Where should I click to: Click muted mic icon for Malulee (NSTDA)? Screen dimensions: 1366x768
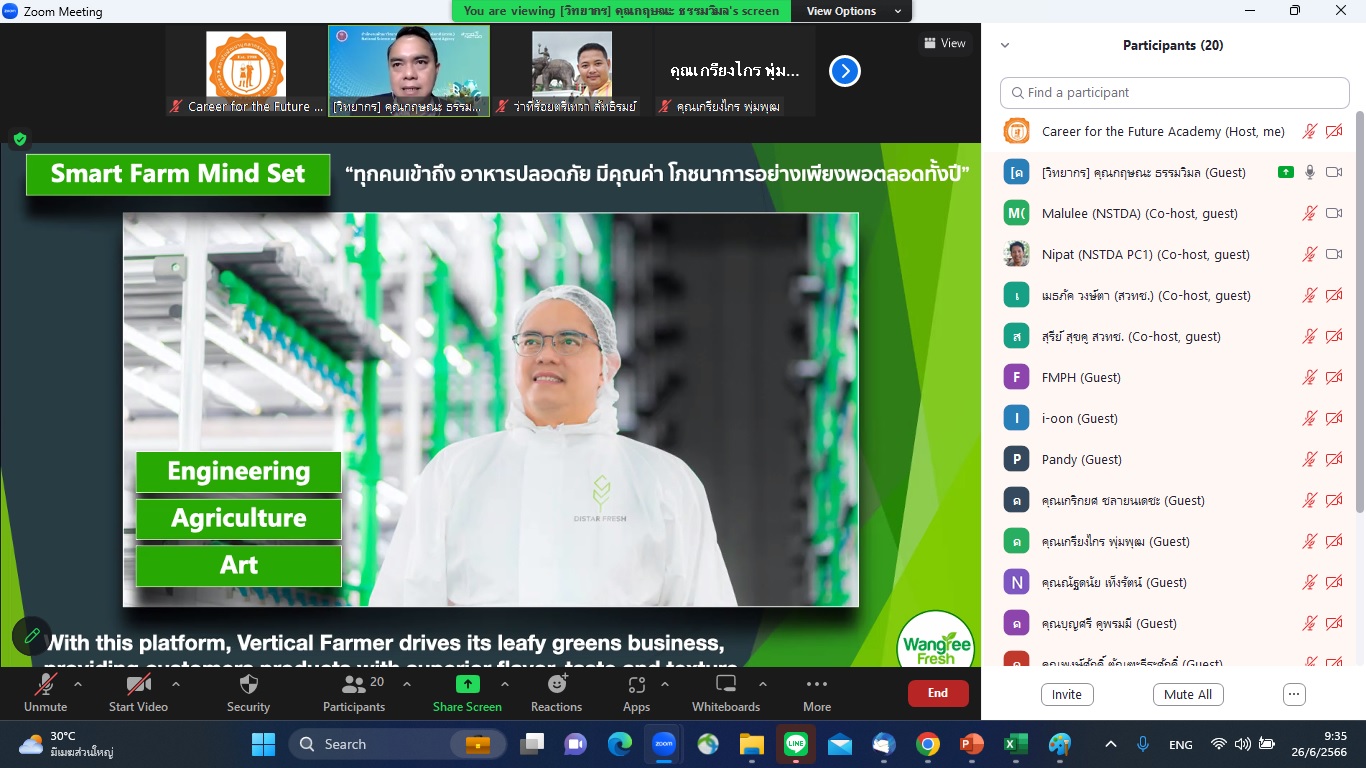pos(1309,213)
